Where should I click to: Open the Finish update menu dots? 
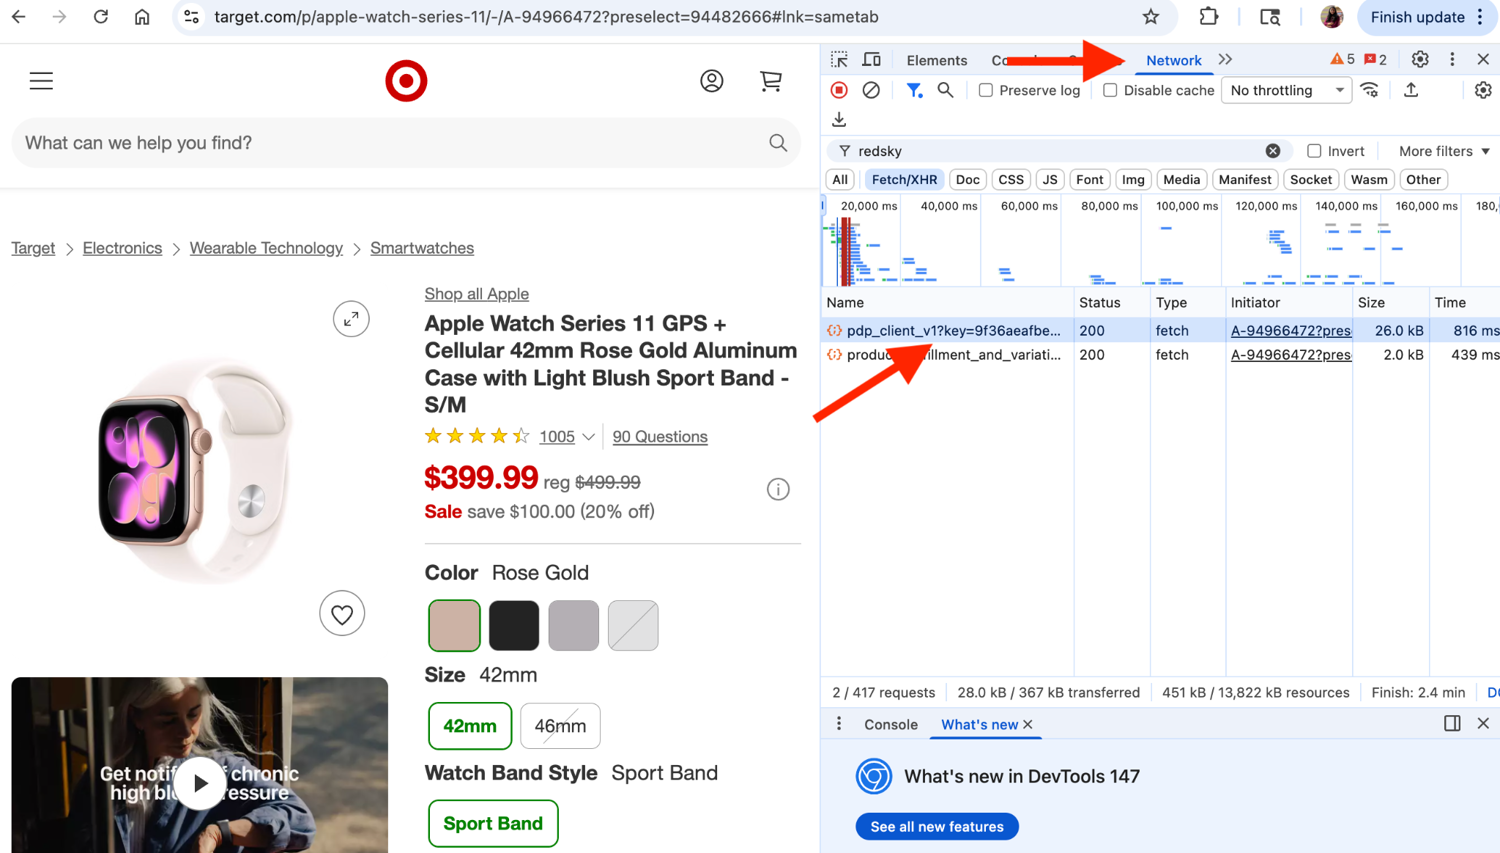pos(1481,17)
